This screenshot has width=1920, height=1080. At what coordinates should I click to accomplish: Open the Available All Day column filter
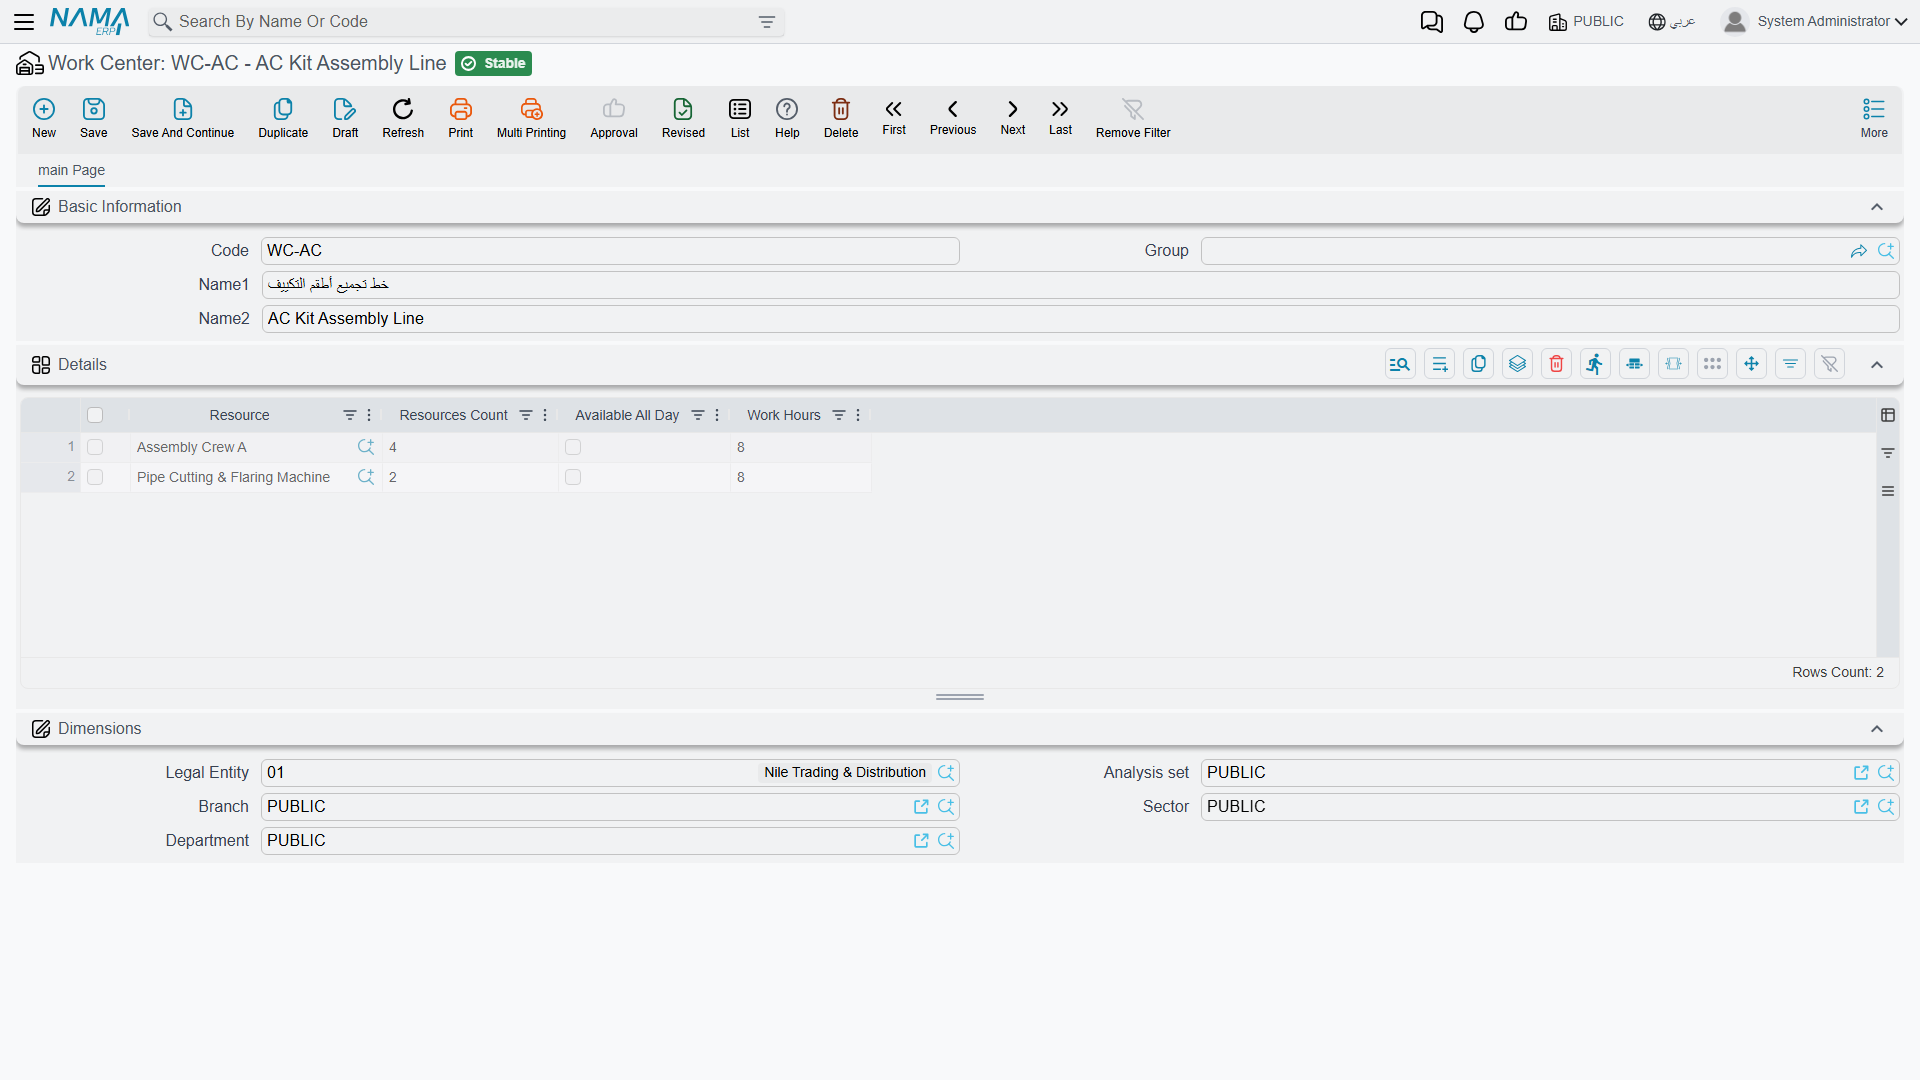pos(698,415)
